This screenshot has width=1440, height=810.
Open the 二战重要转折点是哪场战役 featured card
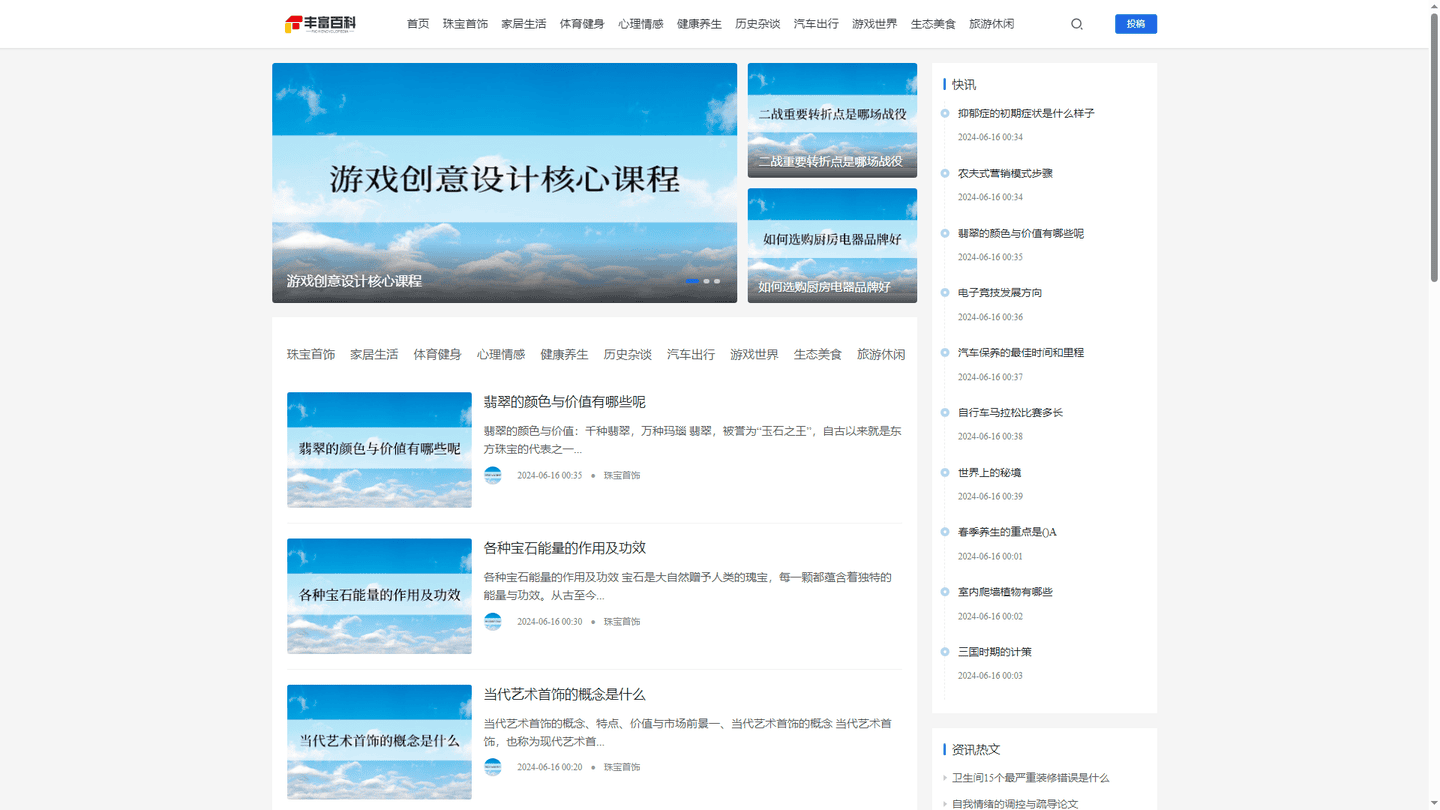(x=832, y=120)
